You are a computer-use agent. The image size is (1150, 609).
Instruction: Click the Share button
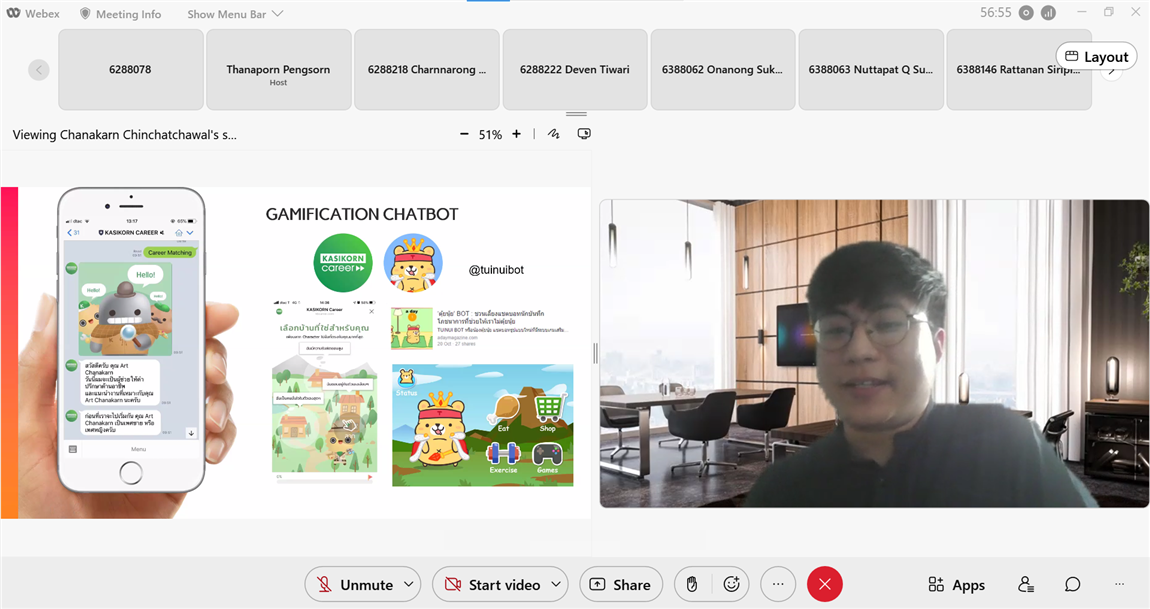(620, 584)
